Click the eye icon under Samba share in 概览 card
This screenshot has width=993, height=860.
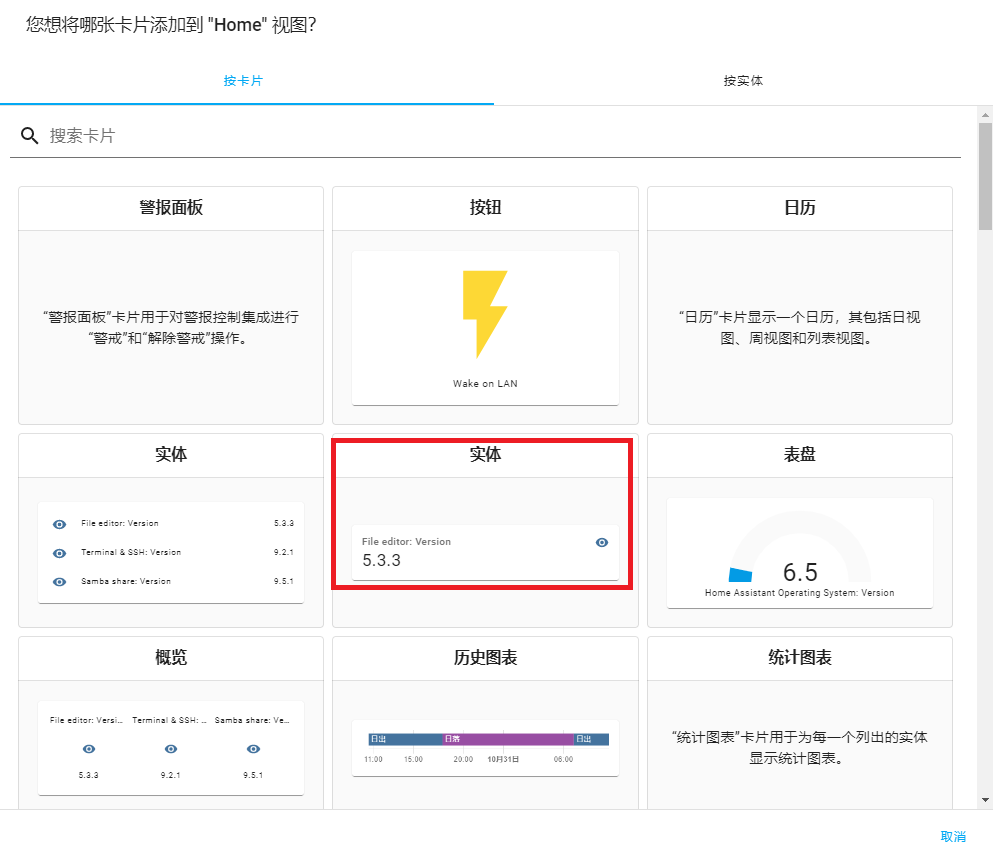point(253,749)
